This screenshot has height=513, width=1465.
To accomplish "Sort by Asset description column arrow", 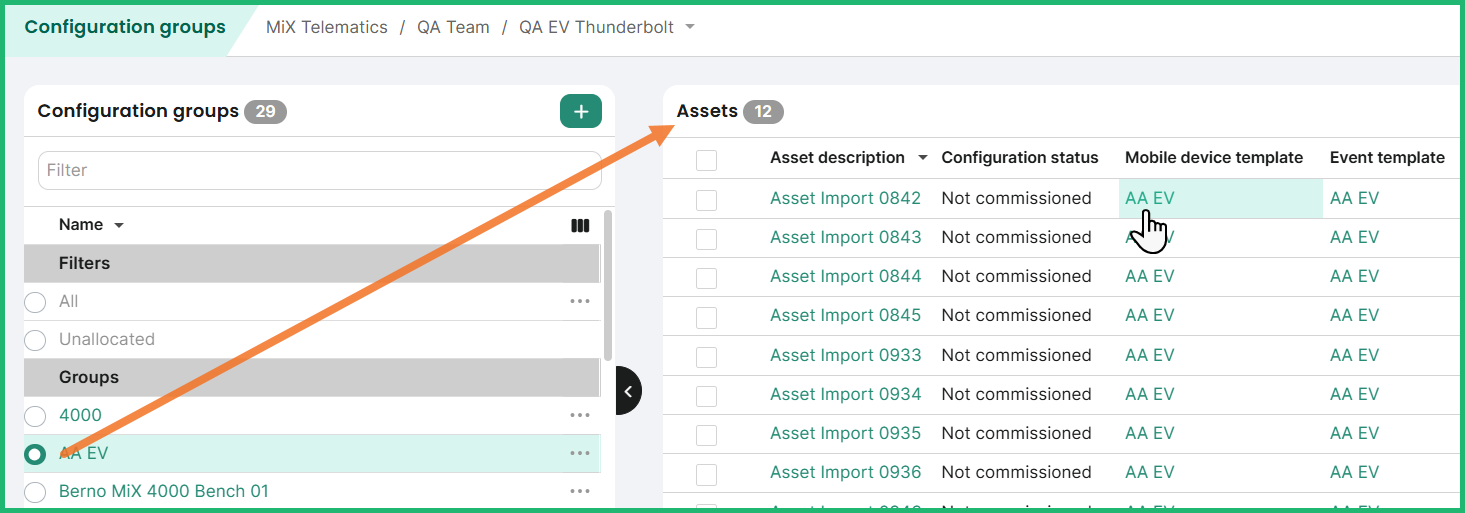I will [922, 158].
